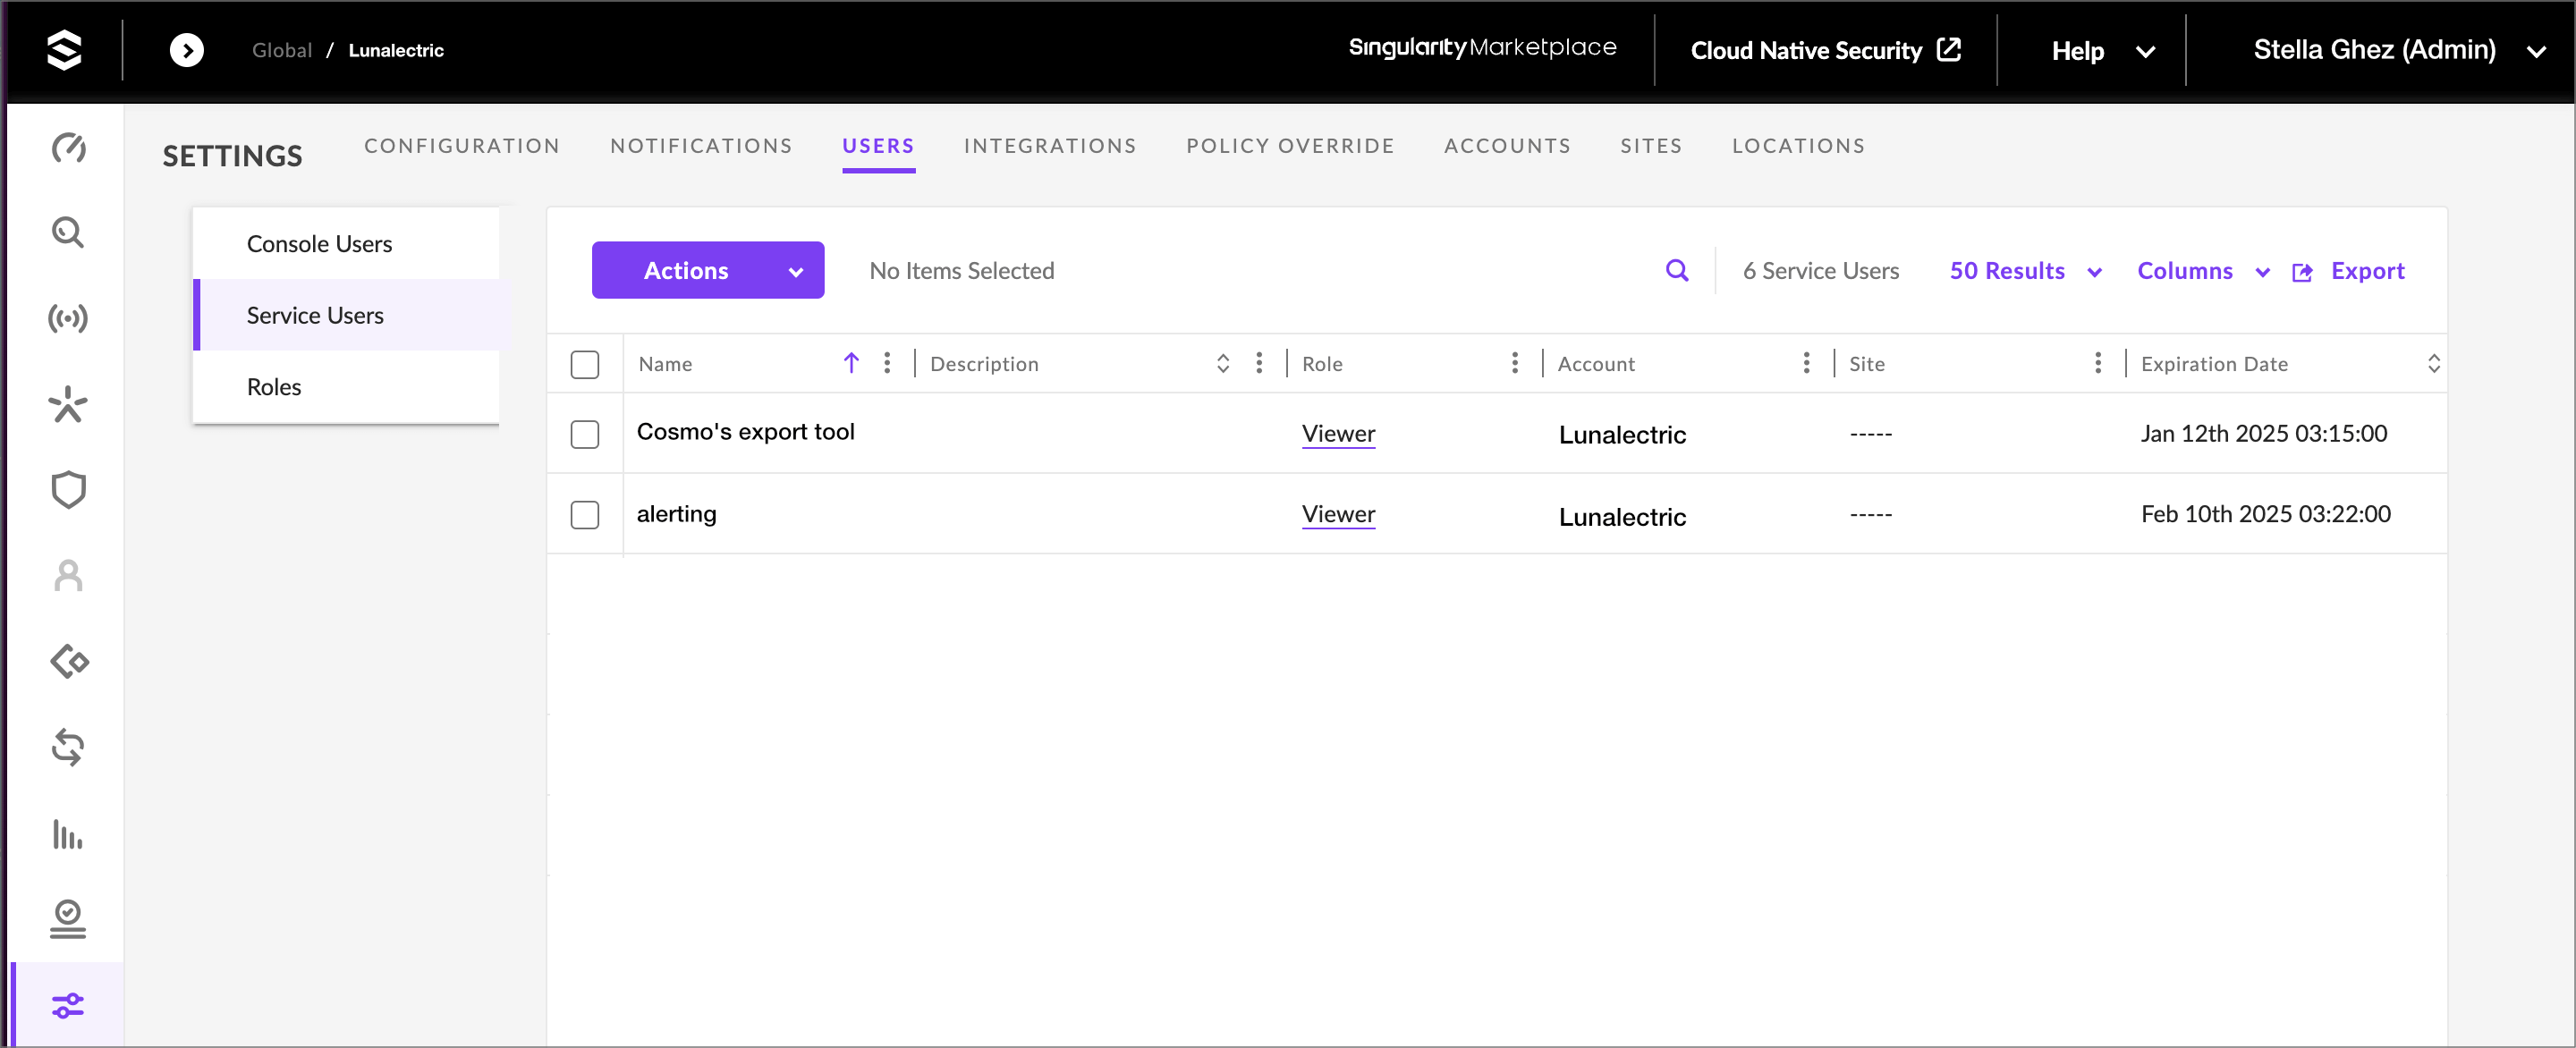Click the Rollback/Recovery icon in sidebar
Viewport: 2576px width, 1048px height.
69,749
